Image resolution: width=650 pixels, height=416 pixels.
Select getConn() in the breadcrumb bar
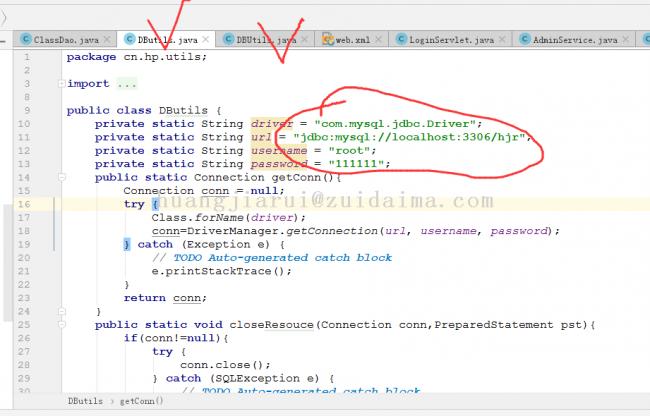point(142,401)
